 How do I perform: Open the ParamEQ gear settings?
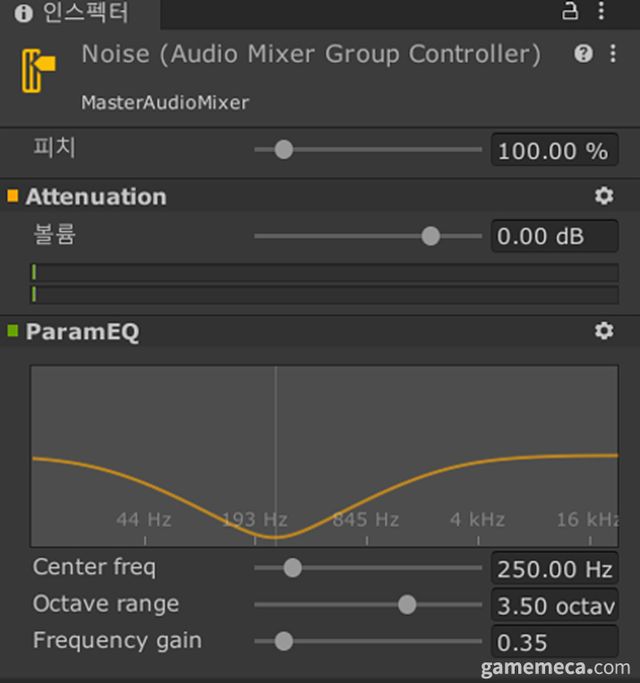tap(604, 330)
